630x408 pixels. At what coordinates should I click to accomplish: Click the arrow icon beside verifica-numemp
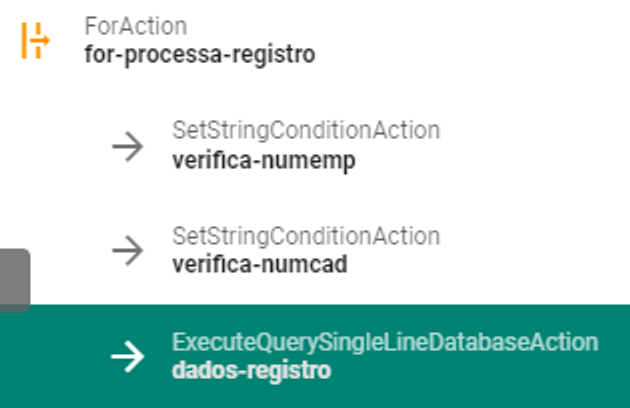point(127,146)
